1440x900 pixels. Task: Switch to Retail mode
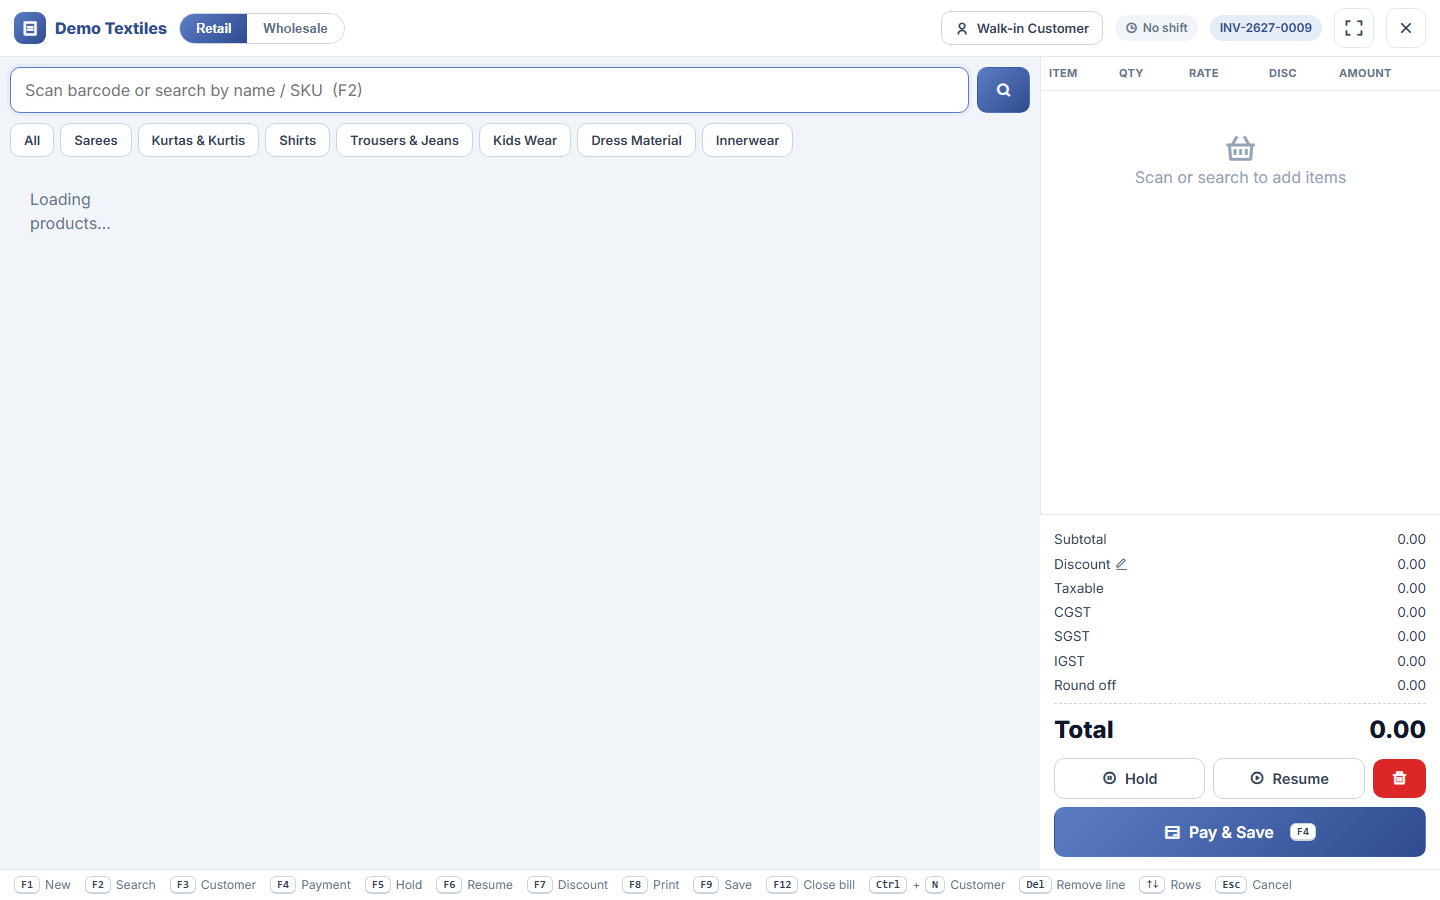click(213, 28)
